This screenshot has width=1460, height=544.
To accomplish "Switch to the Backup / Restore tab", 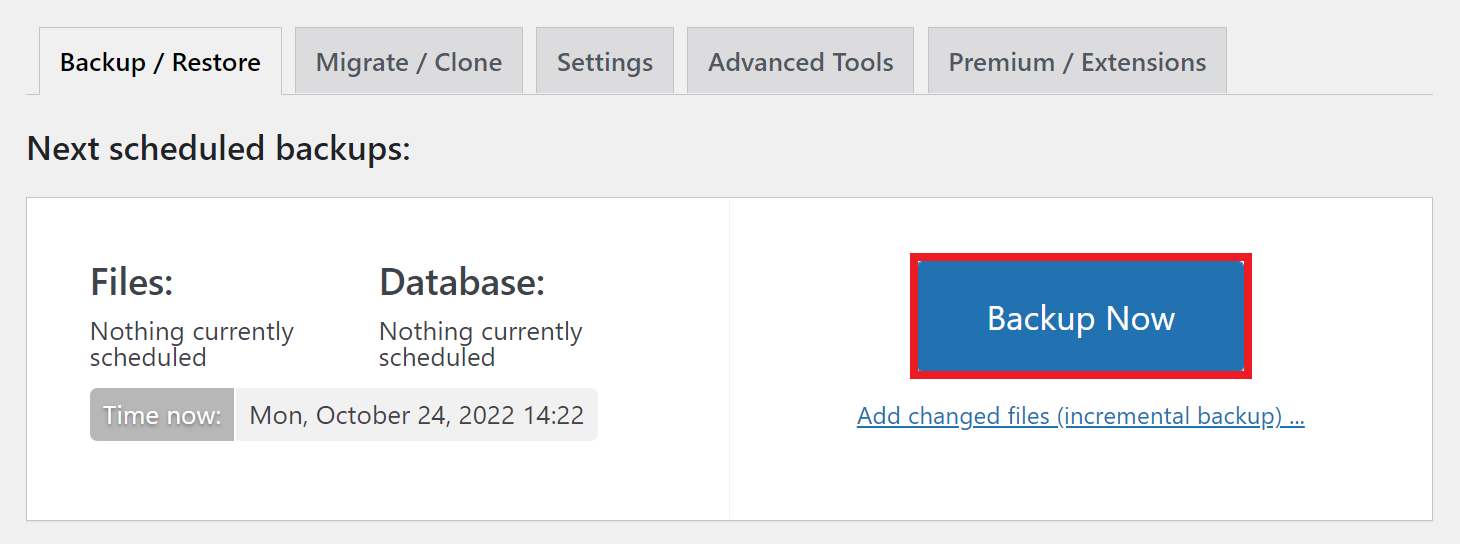I will click(x=160, y=62).
